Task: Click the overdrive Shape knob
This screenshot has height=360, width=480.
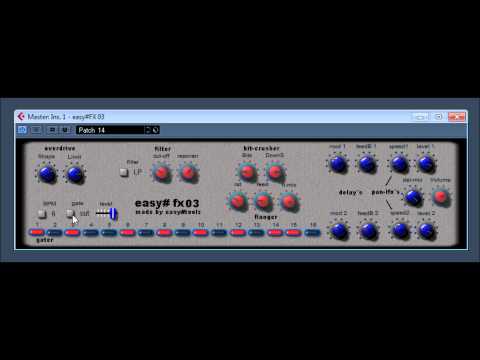Action: pos(47,174)
